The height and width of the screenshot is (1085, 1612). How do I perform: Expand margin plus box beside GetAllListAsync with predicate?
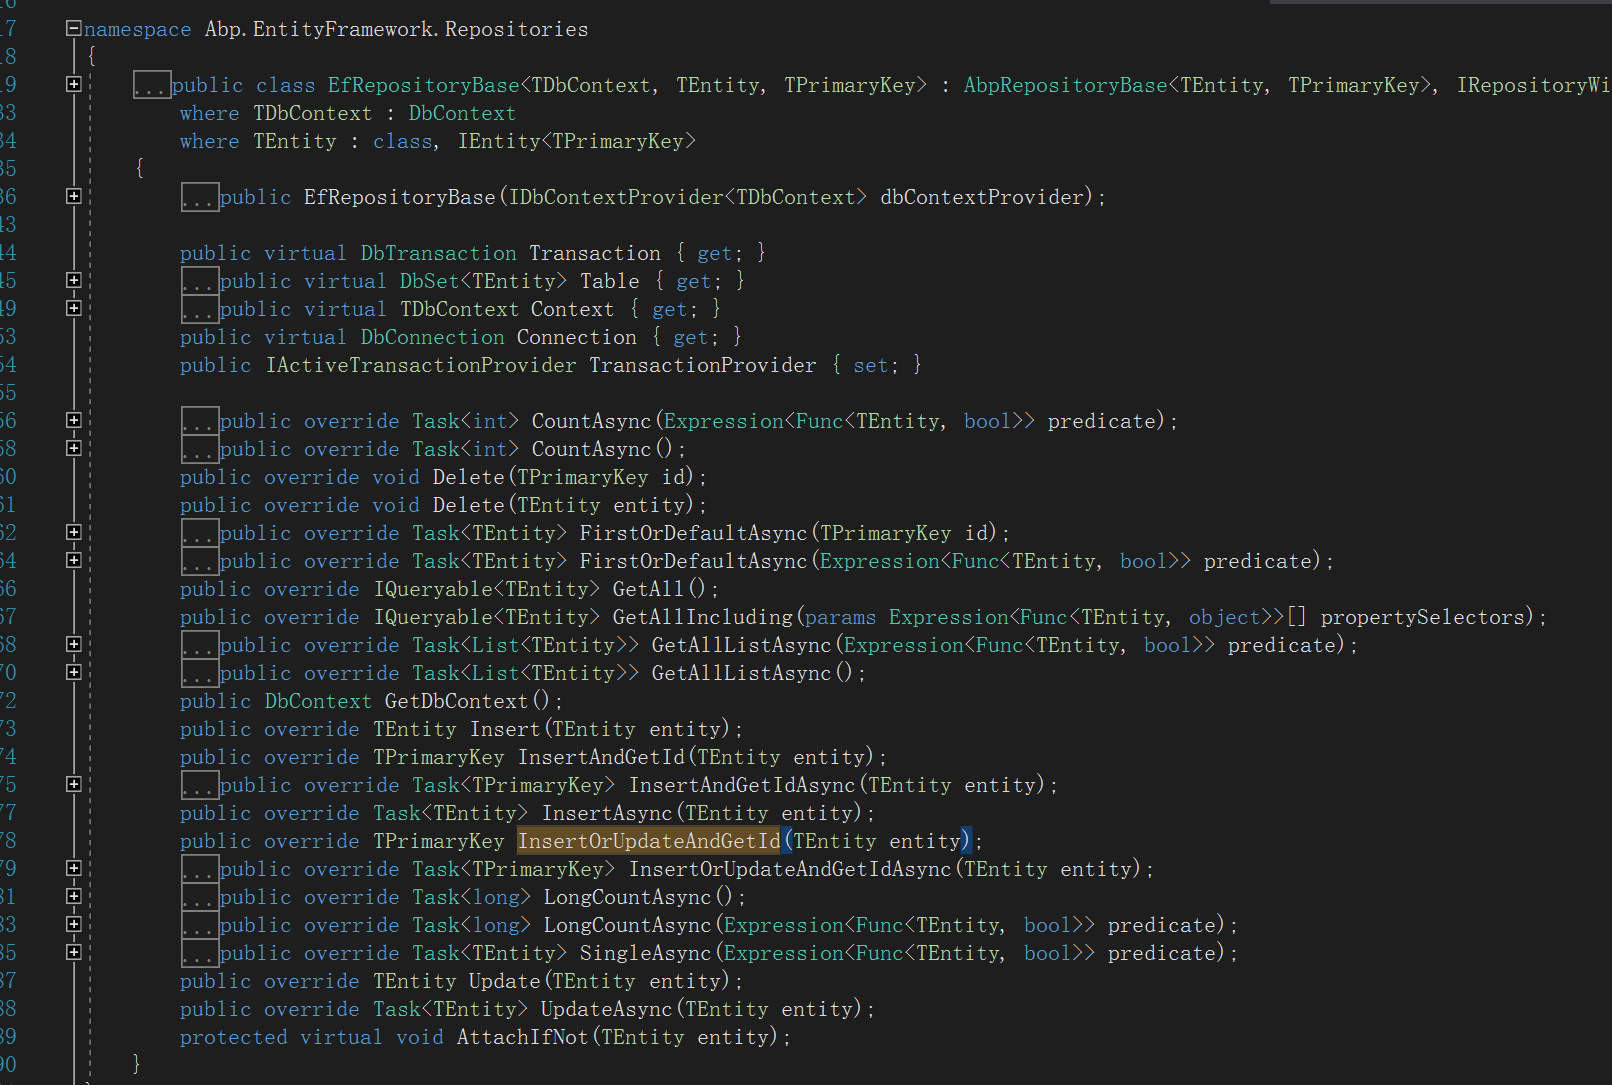[73, 645]
